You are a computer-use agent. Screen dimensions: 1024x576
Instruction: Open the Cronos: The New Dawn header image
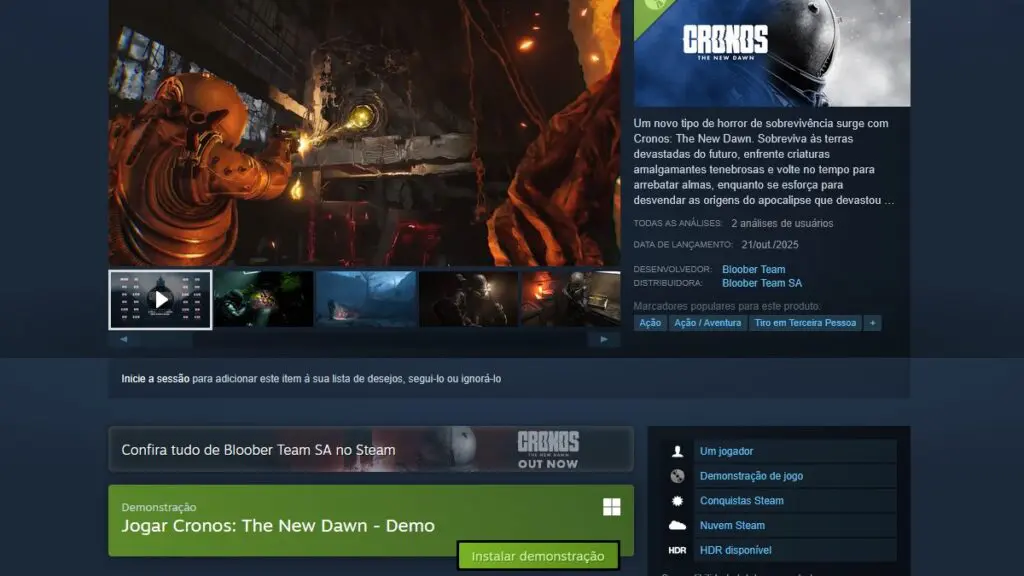771,52
